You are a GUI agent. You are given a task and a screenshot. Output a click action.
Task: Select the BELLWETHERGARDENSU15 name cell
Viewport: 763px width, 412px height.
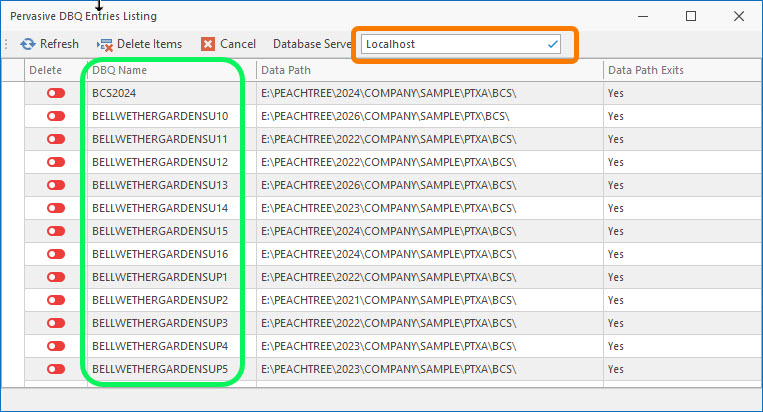coord(160,231)
